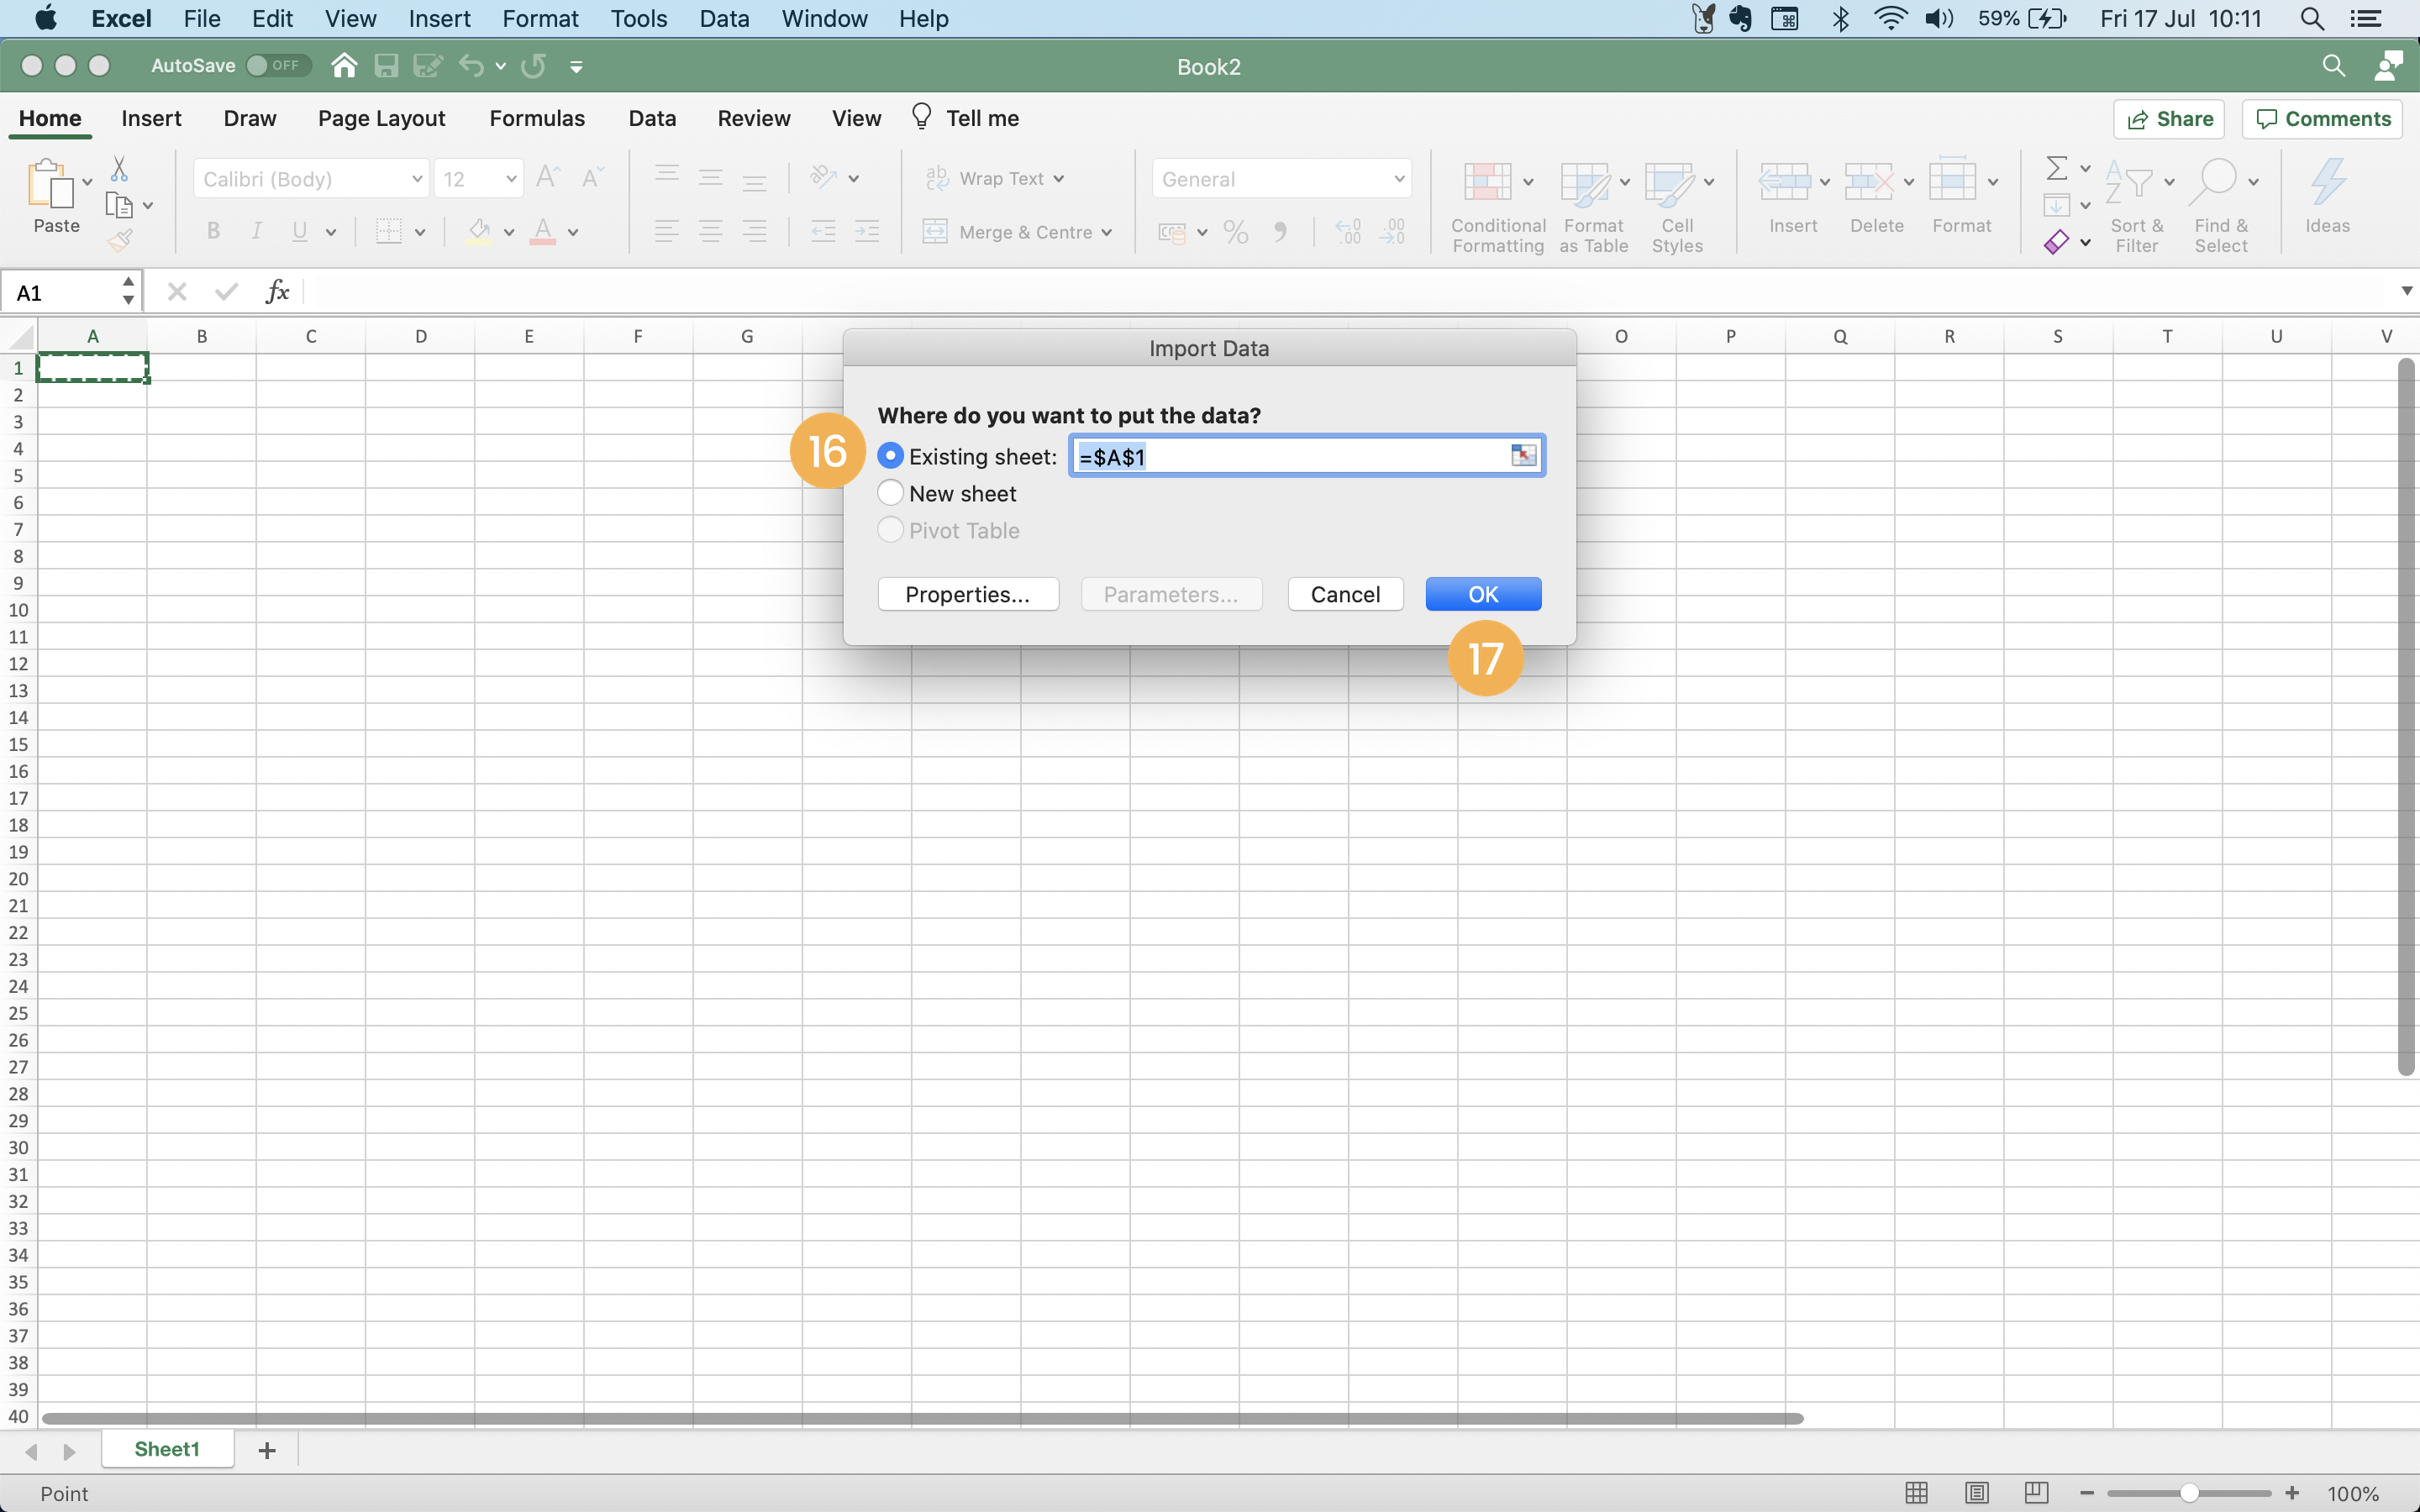Click the Insert Function fx icon
The image size is (2420, 1512).
click(x=277, y=291)
